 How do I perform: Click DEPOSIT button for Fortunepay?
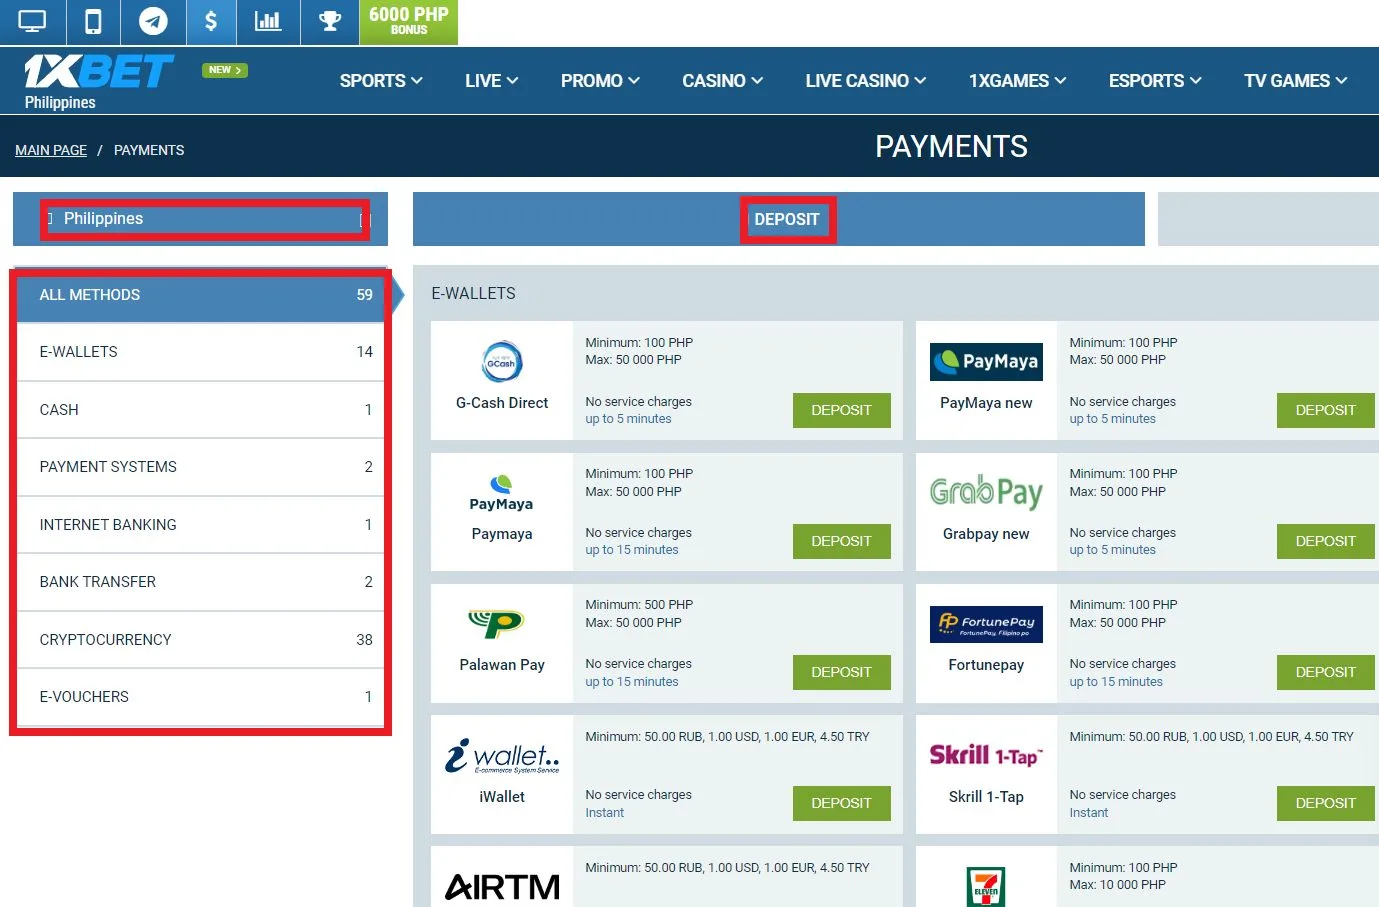point(1326,672)
